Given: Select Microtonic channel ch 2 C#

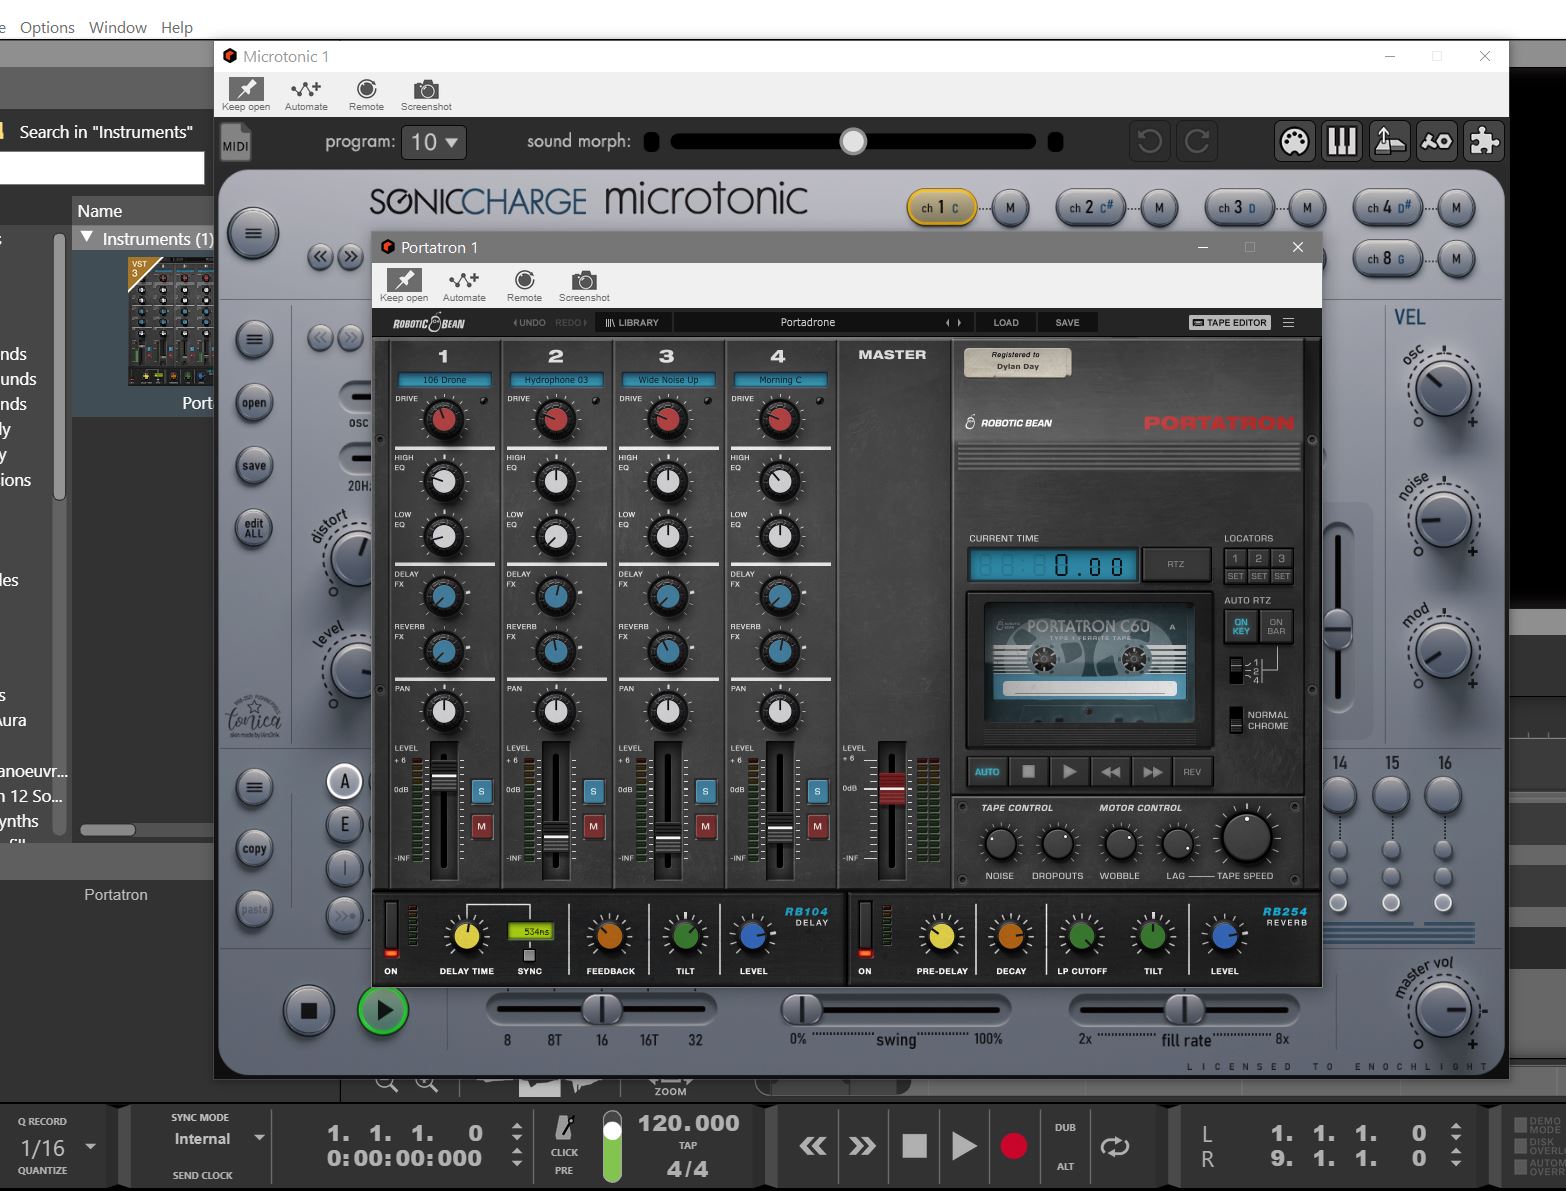Looking at the screenshot, I should click(x=1090, y=208).
